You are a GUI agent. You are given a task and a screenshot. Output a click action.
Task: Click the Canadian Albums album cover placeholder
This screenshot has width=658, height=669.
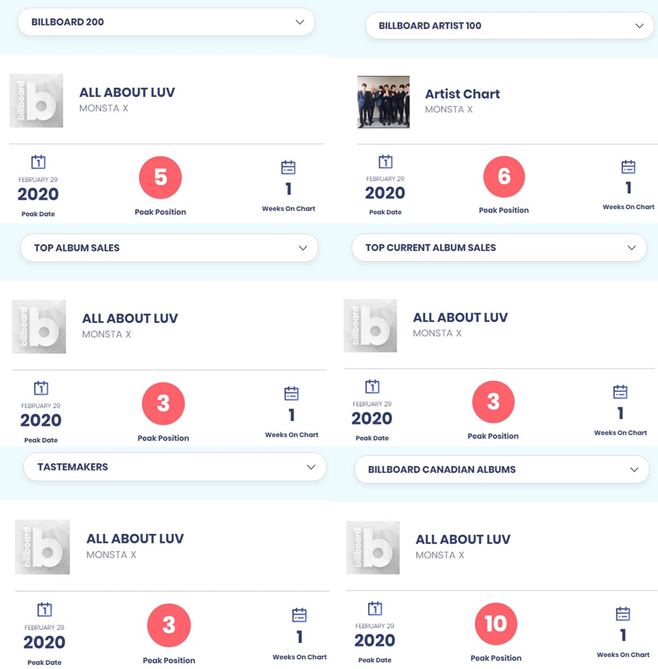(x=373, y=547)
